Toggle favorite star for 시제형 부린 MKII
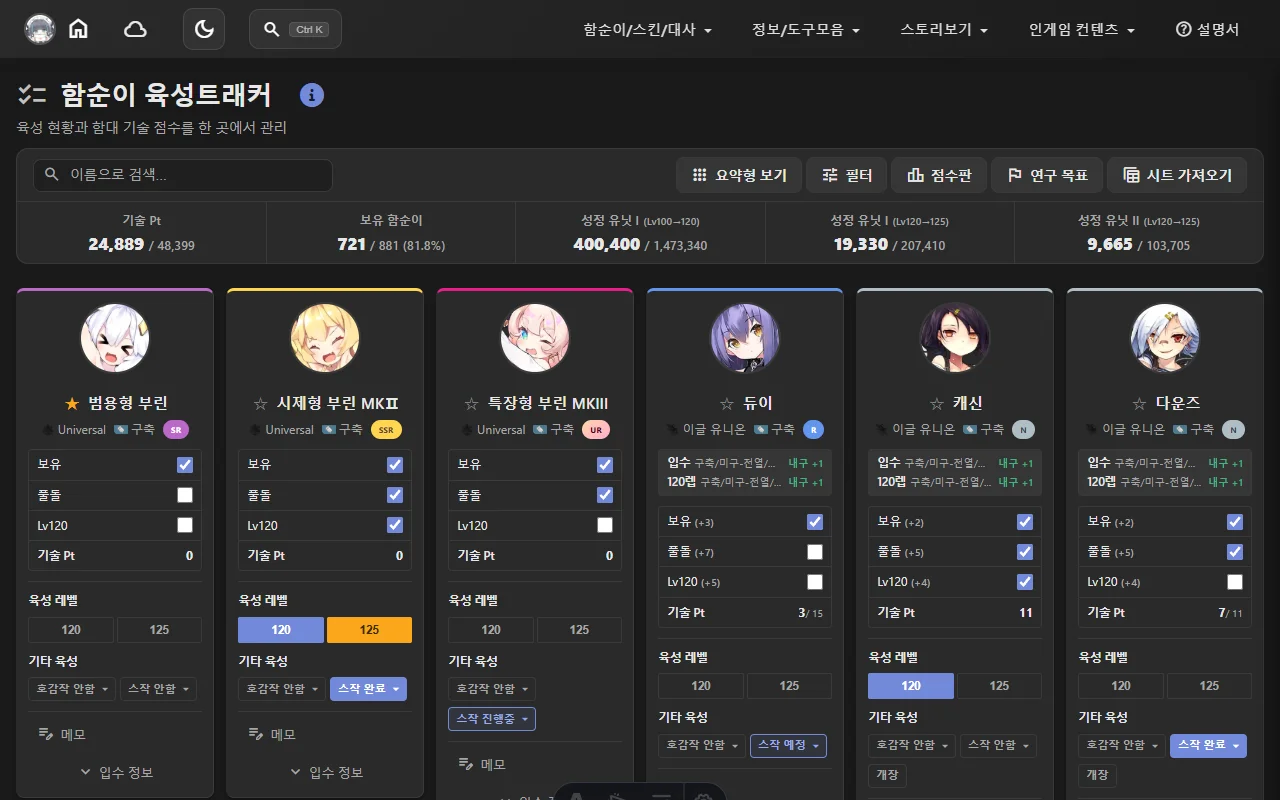This screenshot has height=800, width=1280. [260, 403]
